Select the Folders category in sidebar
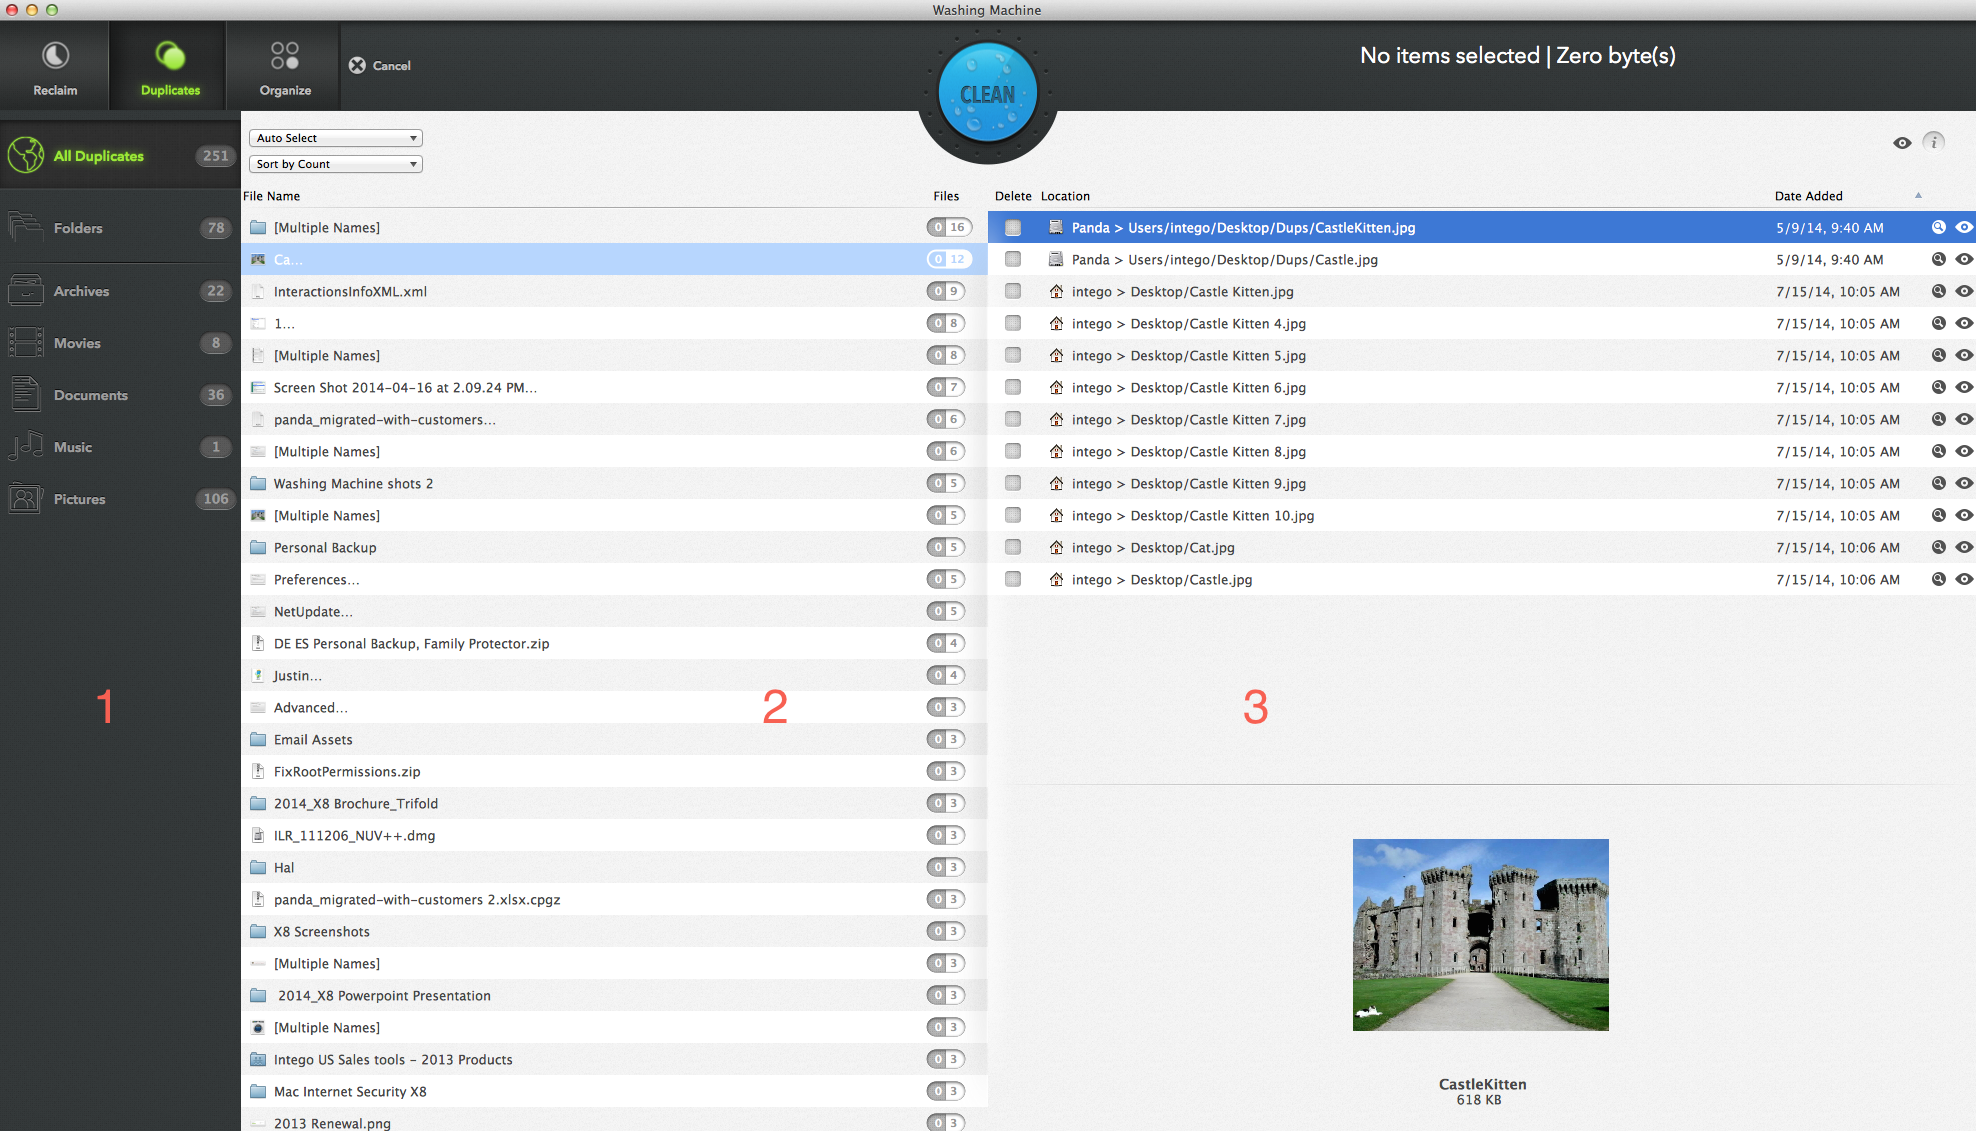 pos(120,228)
